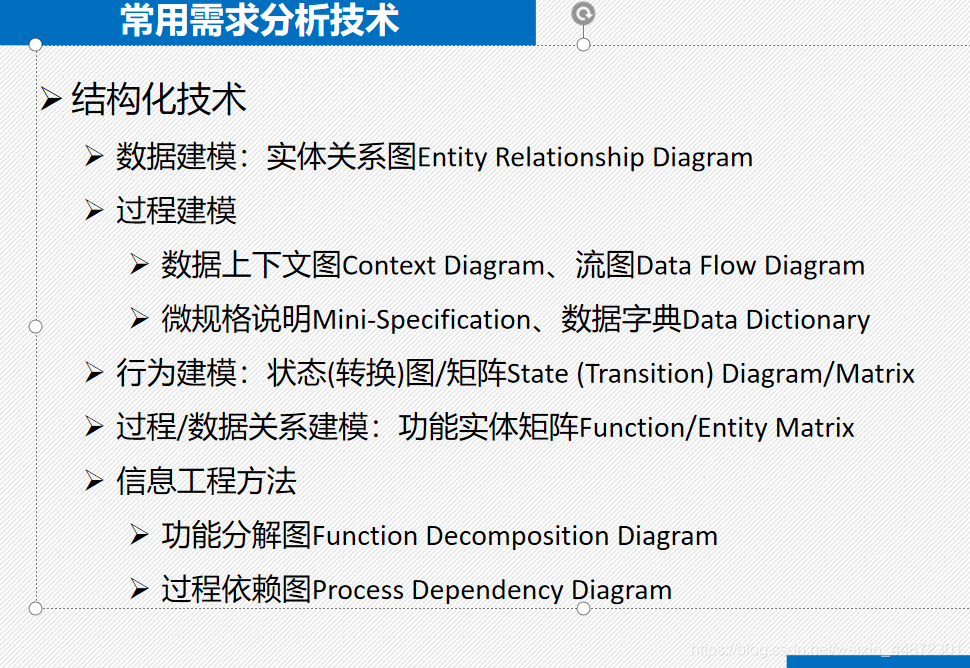Viewport: 970px width, 668px height.
Task: Click the 行为建模 State Transition Diagram line
Action: point(515,374)
